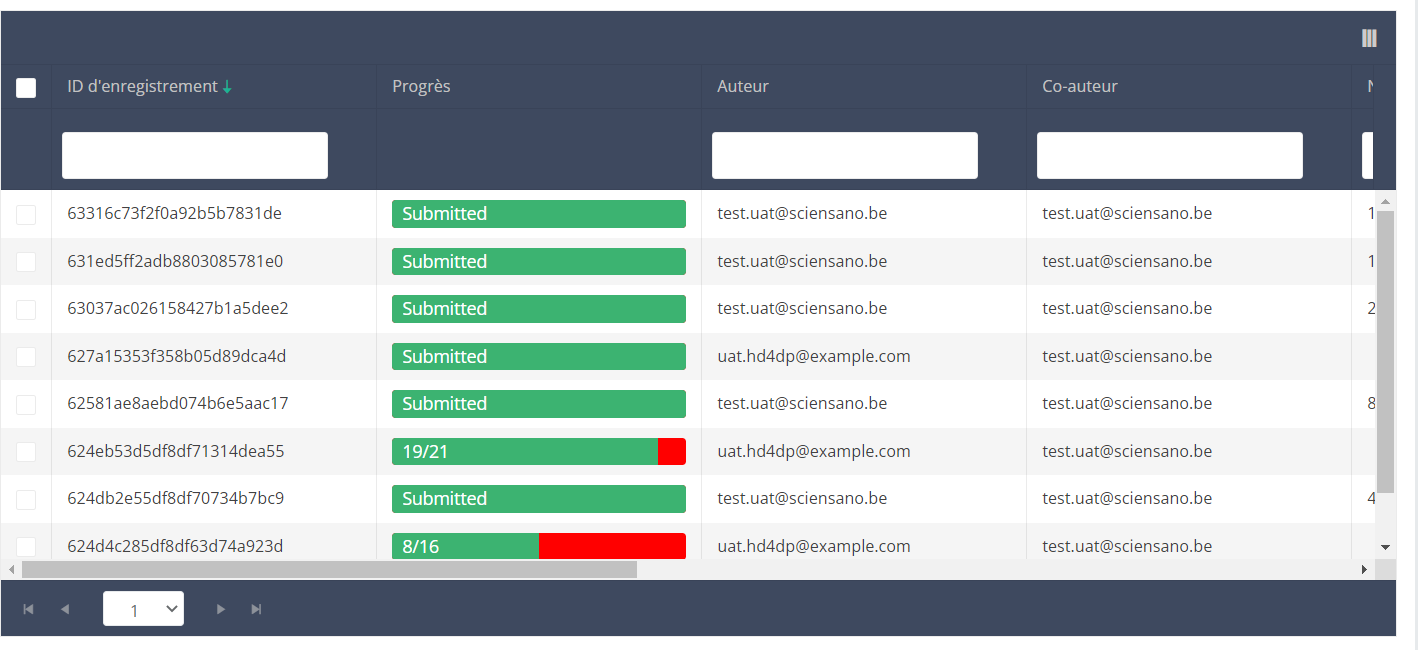Open the page number dropdown

(143, 608)
